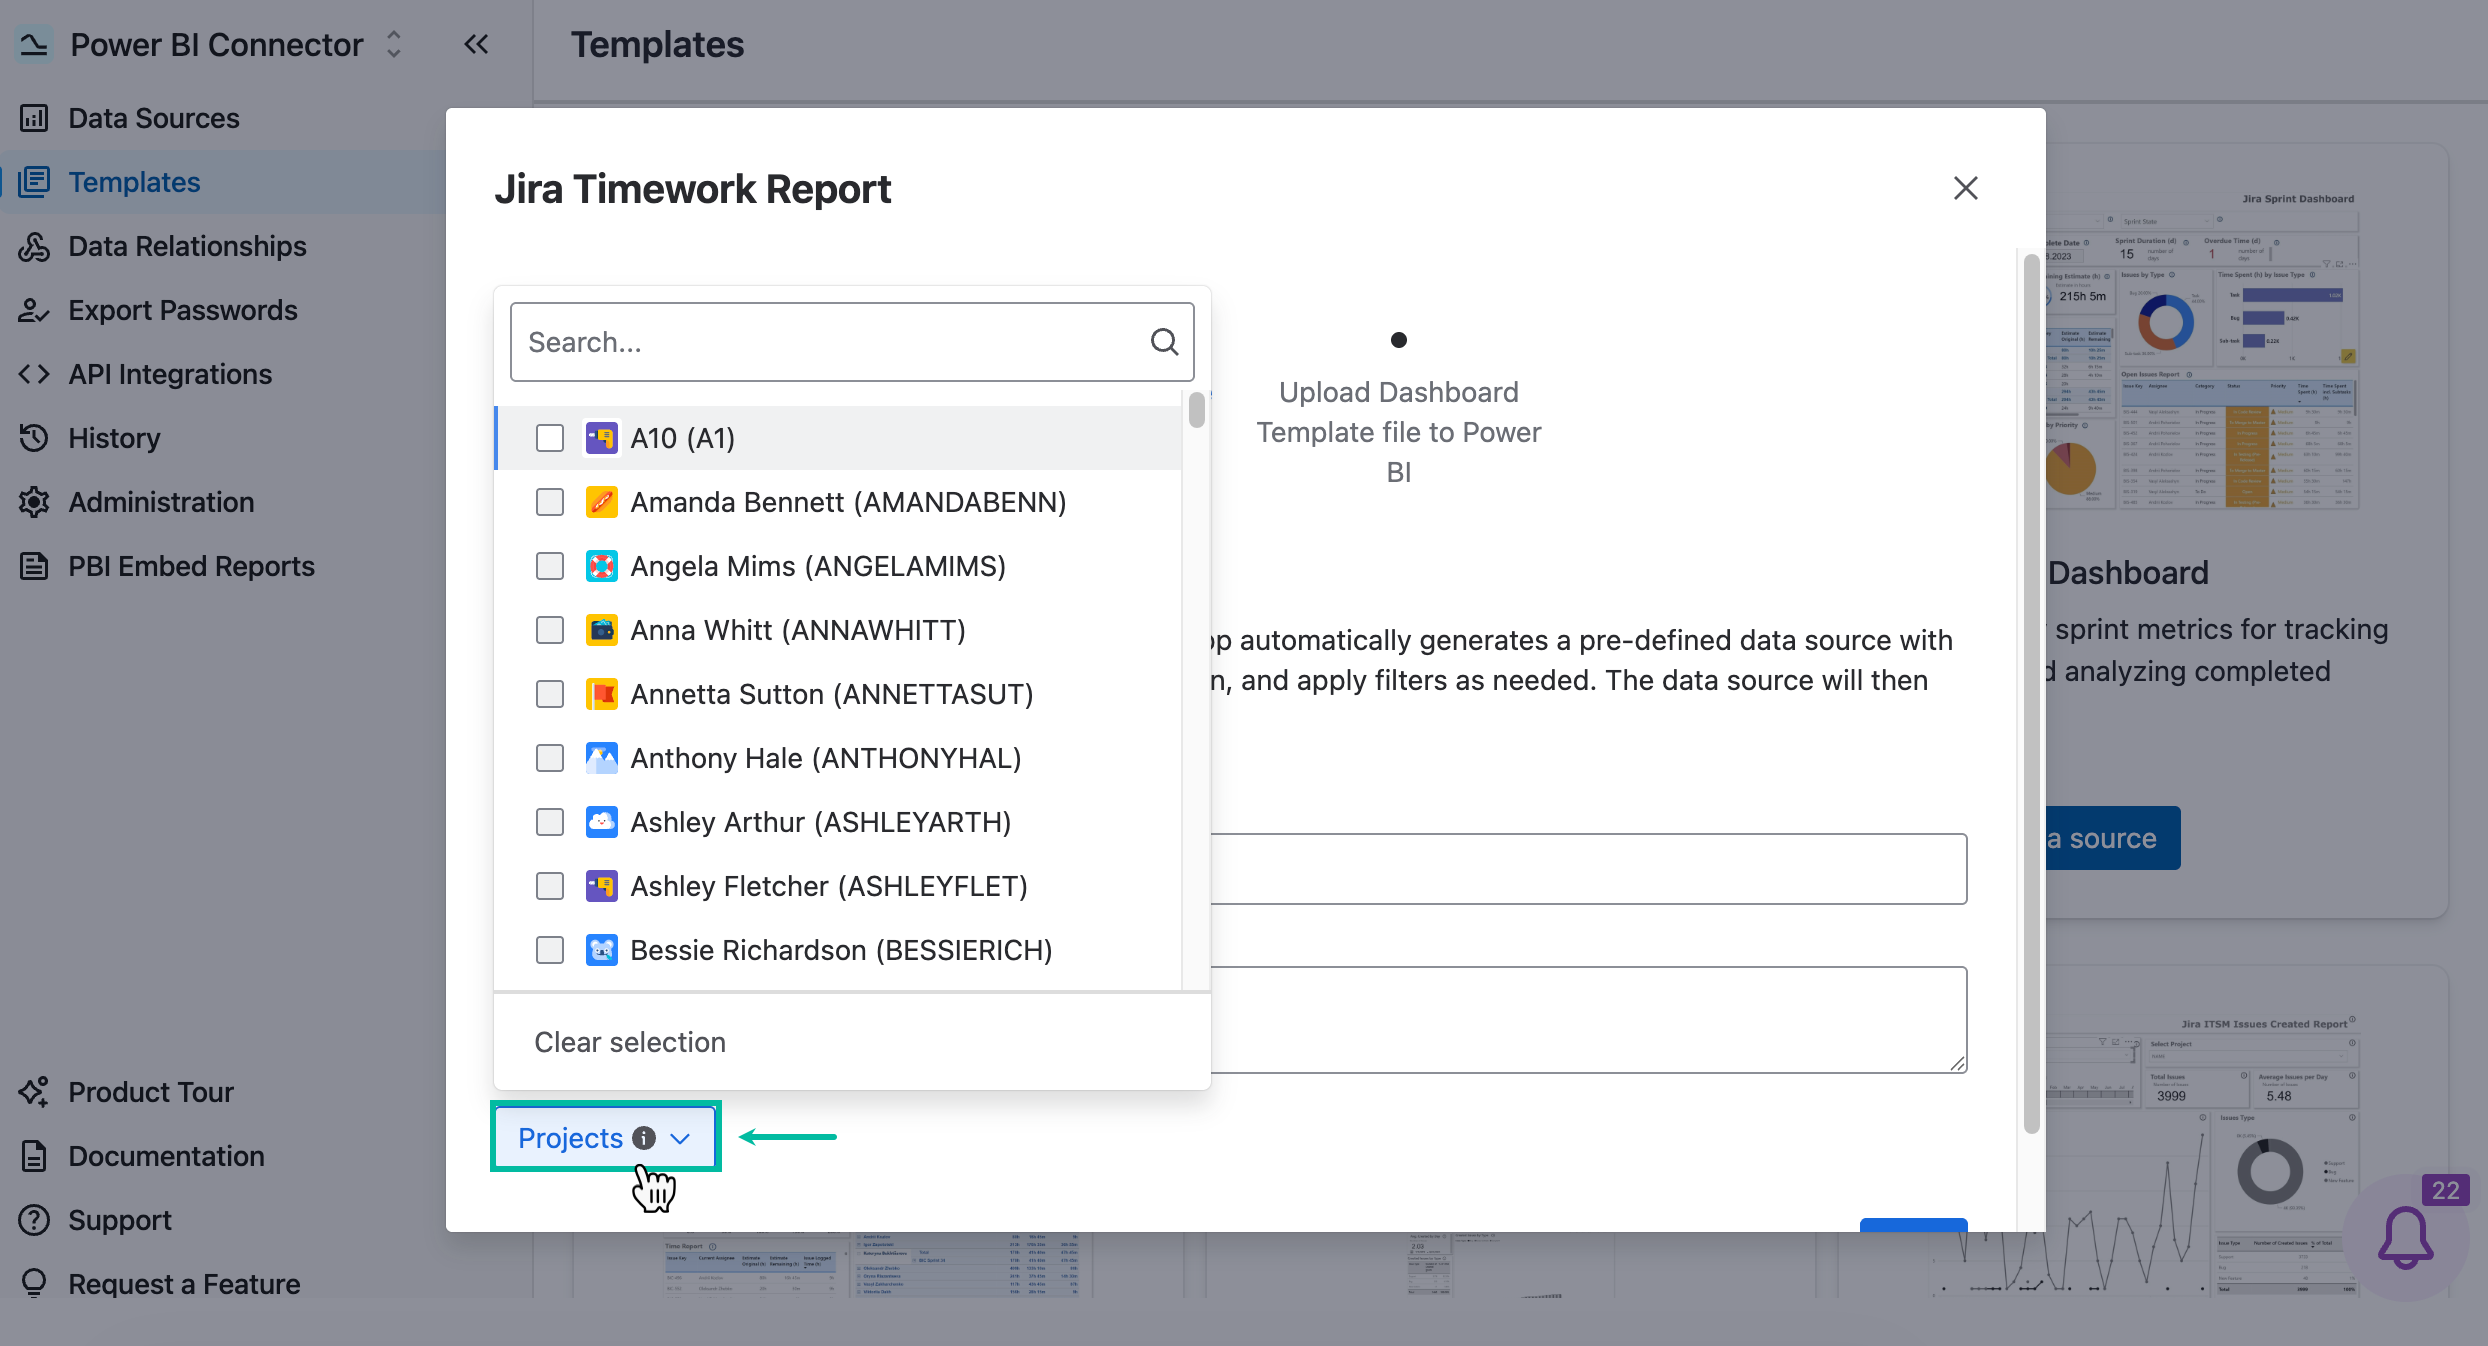
Task: Click the search magnifier icon in dropdown
Action: (1164, 342)
